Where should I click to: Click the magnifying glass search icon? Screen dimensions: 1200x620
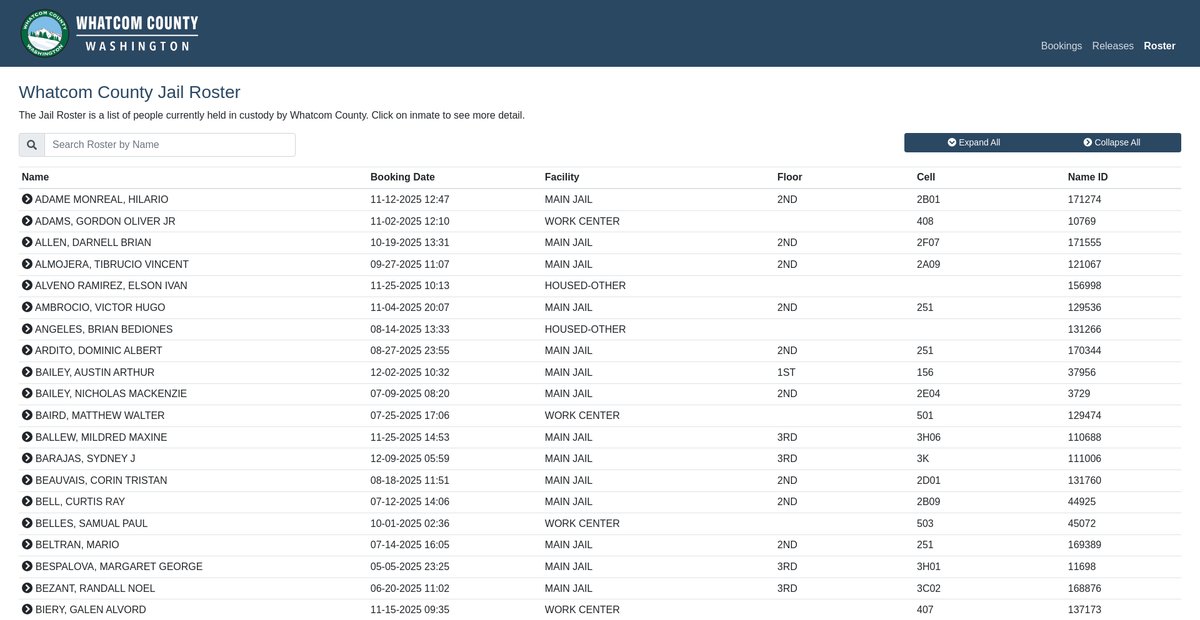32,145
